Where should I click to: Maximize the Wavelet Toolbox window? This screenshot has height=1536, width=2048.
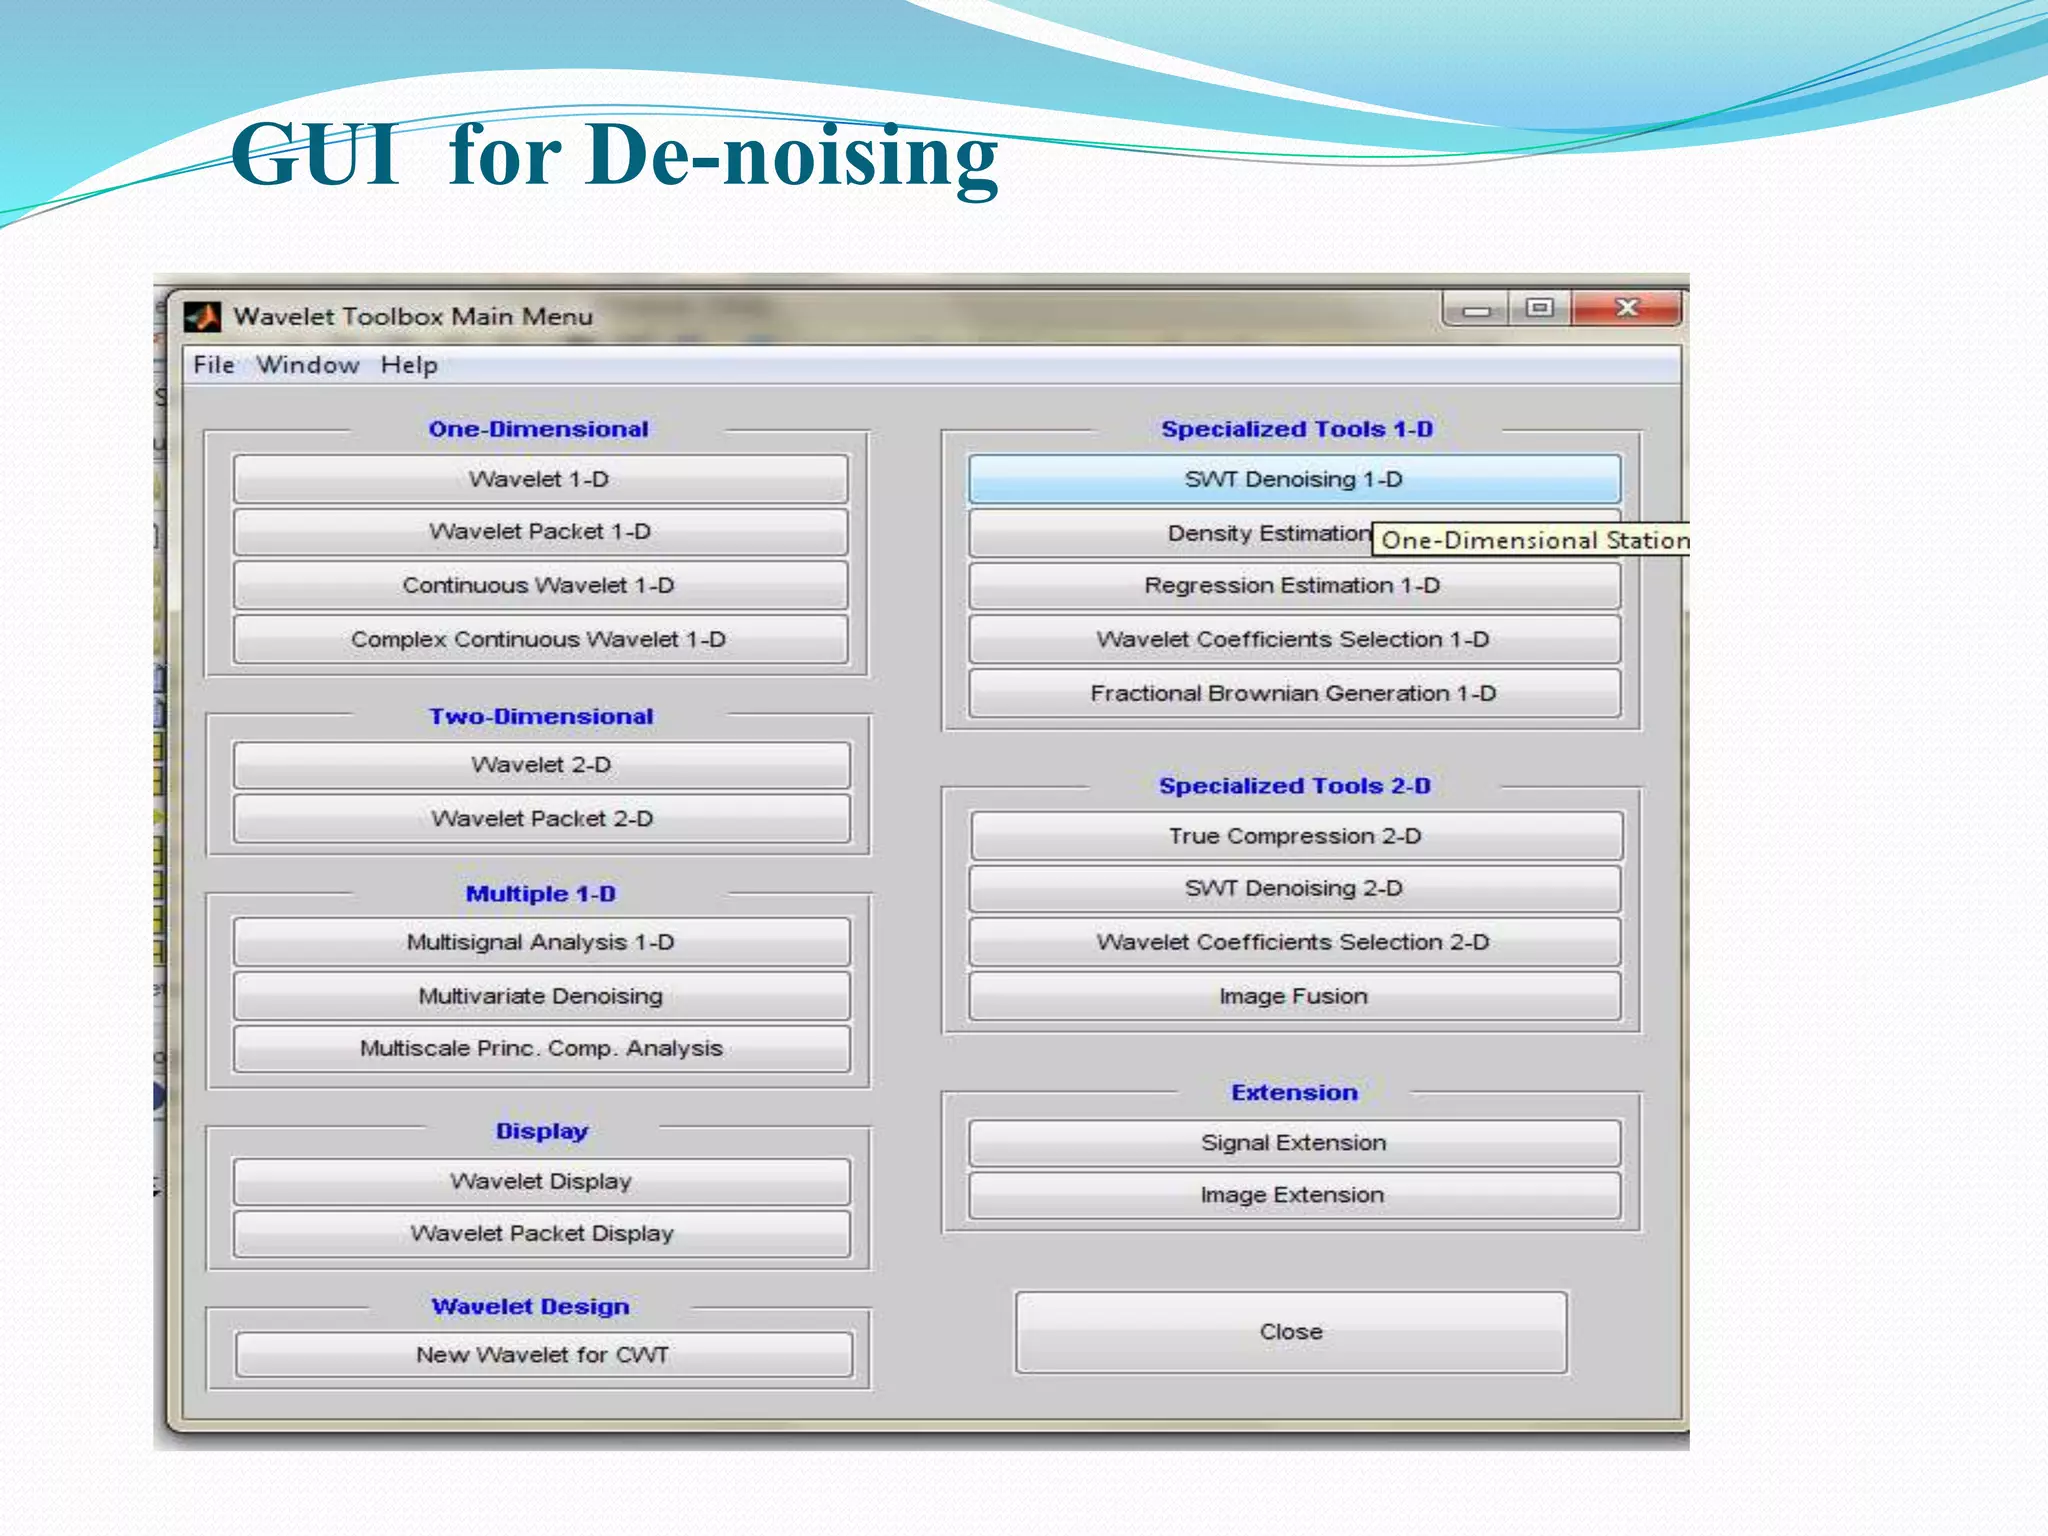pos(1540,308)
